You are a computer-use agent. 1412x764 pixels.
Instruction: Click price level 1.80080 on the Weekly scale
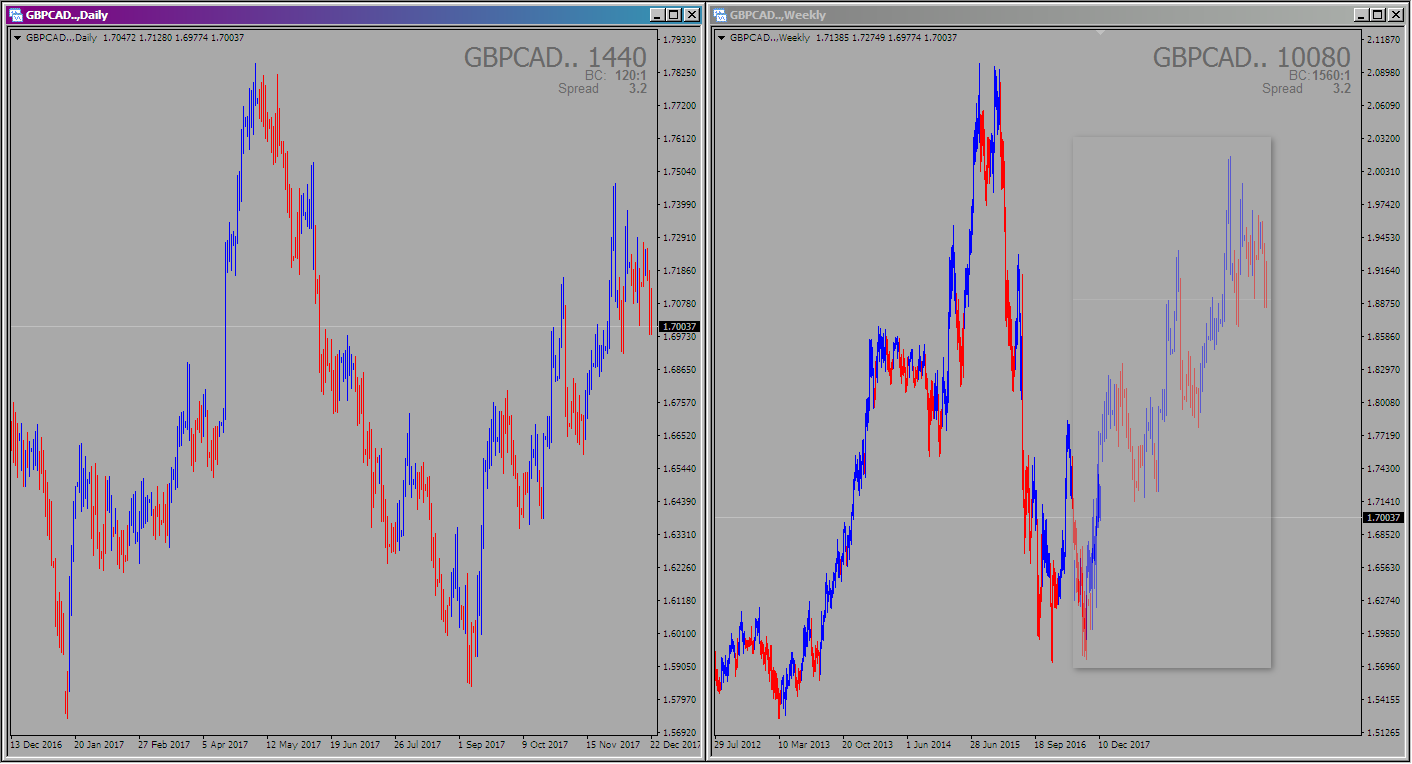pyautogui.click(x=1384, y=403)
